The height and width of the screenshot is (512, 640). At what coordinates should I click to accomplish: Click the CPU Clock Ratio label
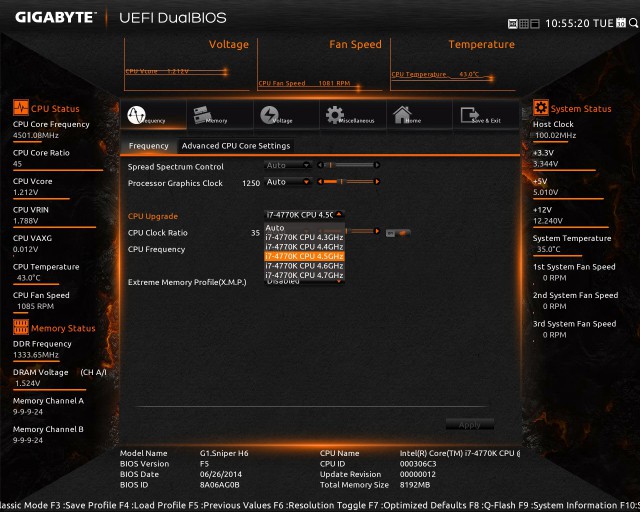click(x=158, y=233)
